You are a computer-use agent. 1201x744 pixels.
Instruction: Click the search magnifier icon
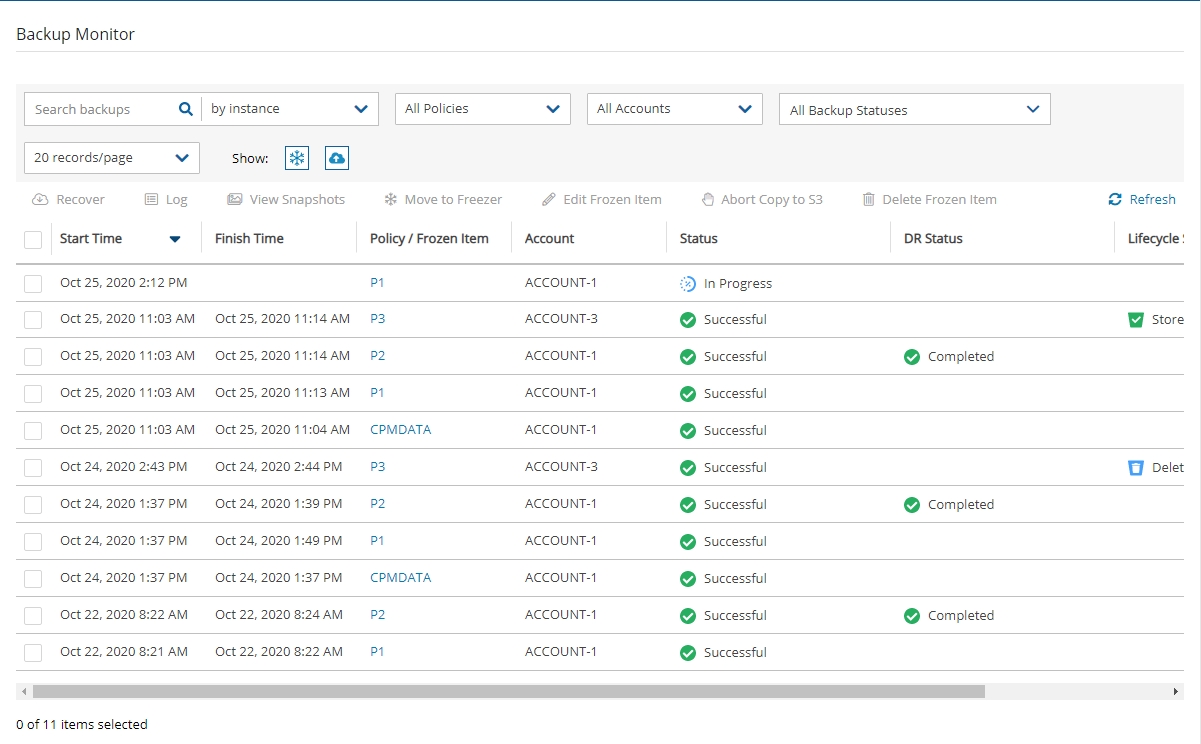(x=185, y=110)
